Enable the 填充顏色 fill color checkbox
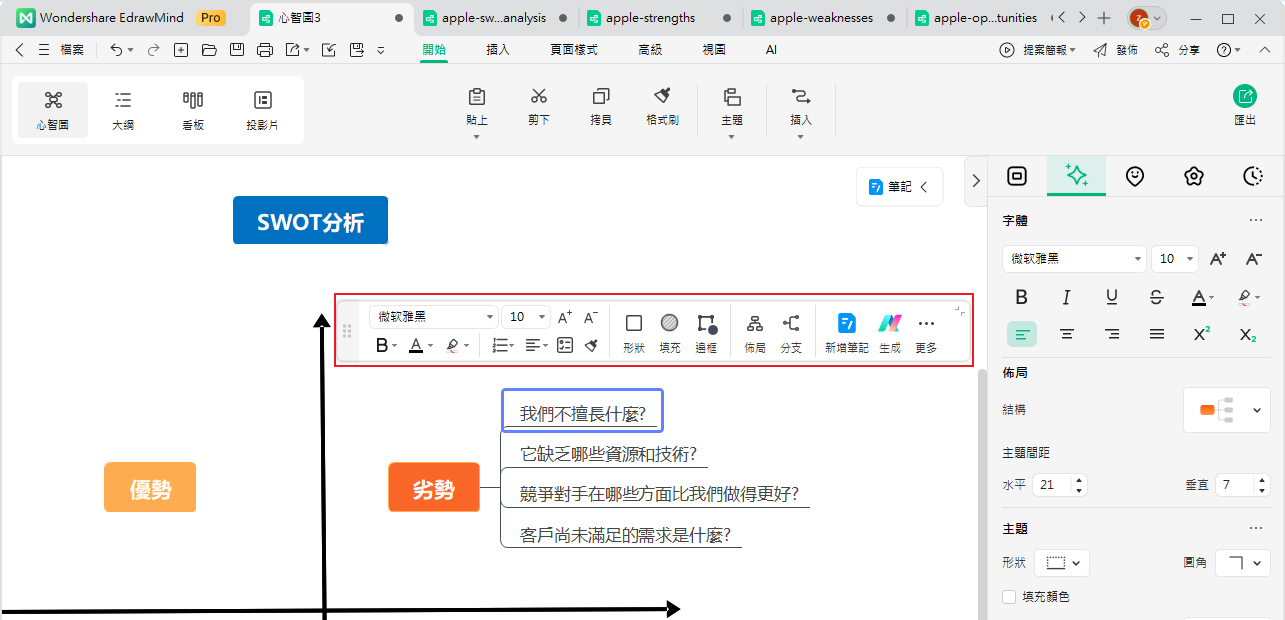The image size is (1285, 620). point(1009,597)
